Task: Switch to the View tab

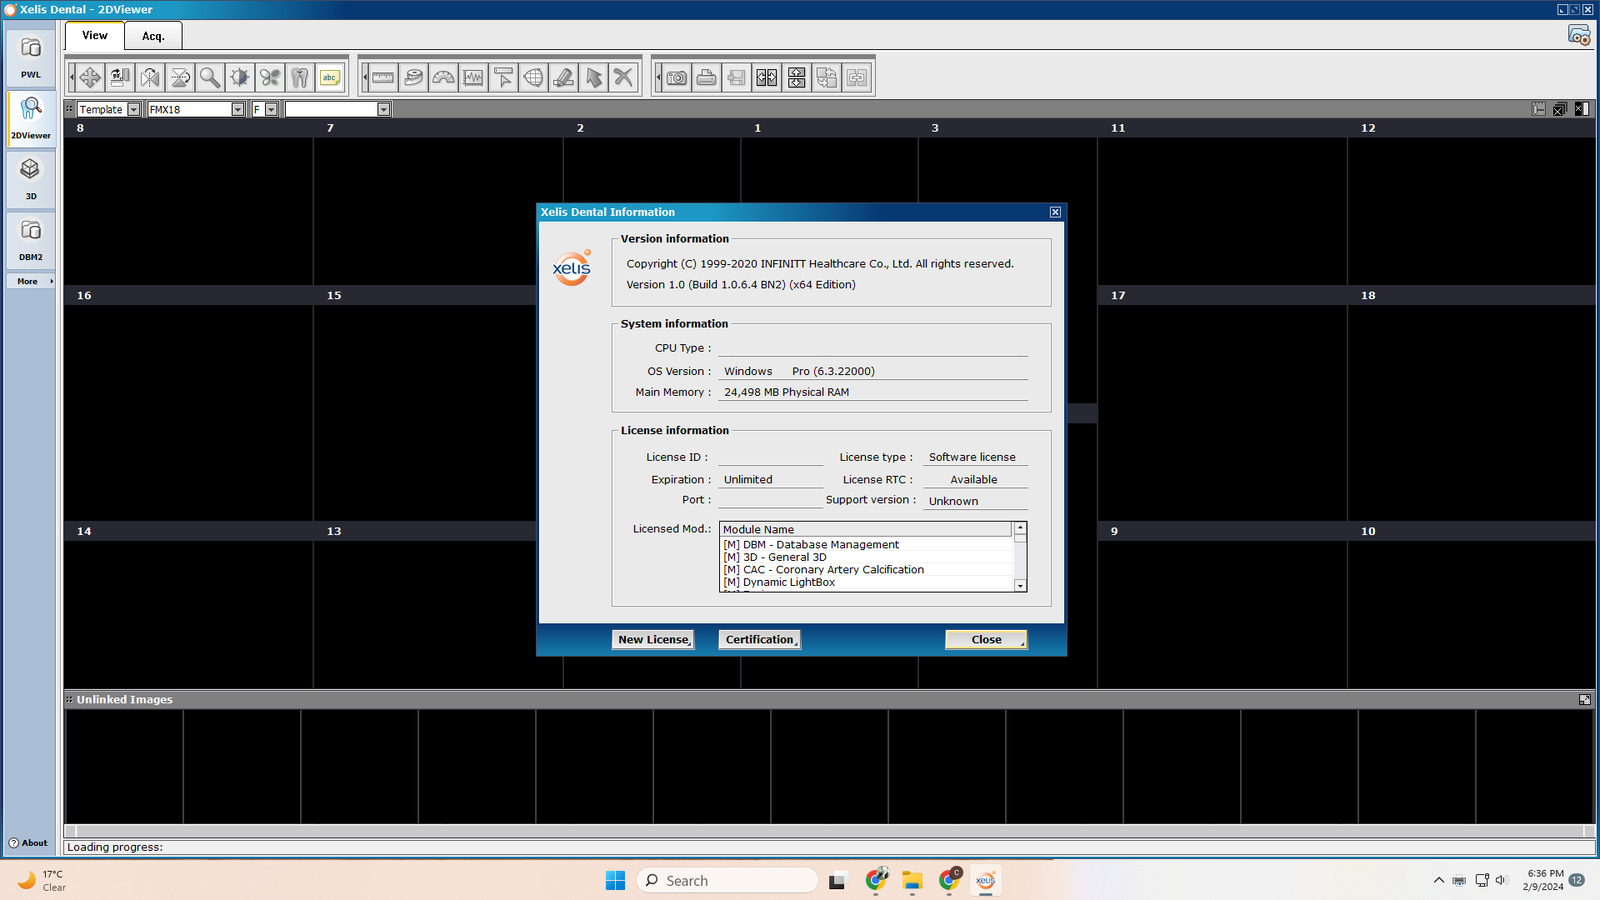Action: pos(95,35)
